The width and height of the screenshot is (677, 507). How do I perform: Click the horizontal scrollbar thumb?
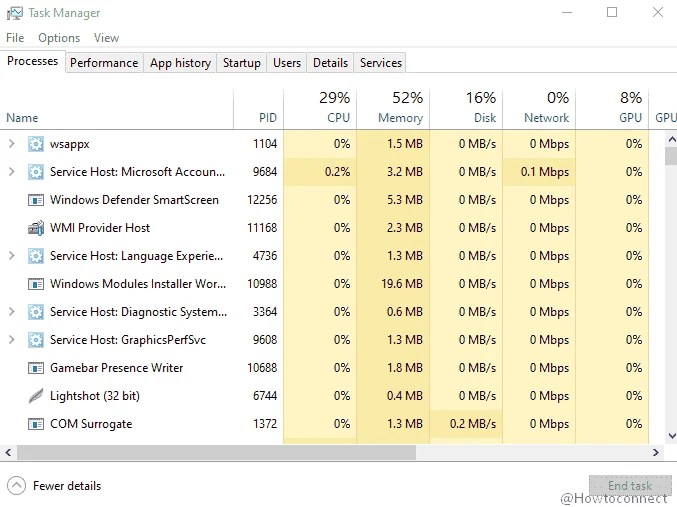[x=216, y=452]
